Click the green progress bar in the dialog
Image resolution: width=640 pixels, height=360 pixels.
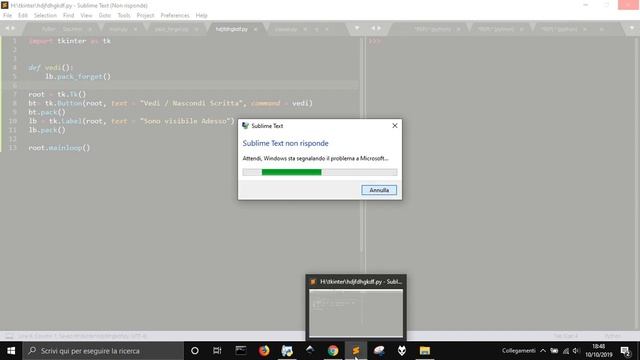[x=291, y=172]
